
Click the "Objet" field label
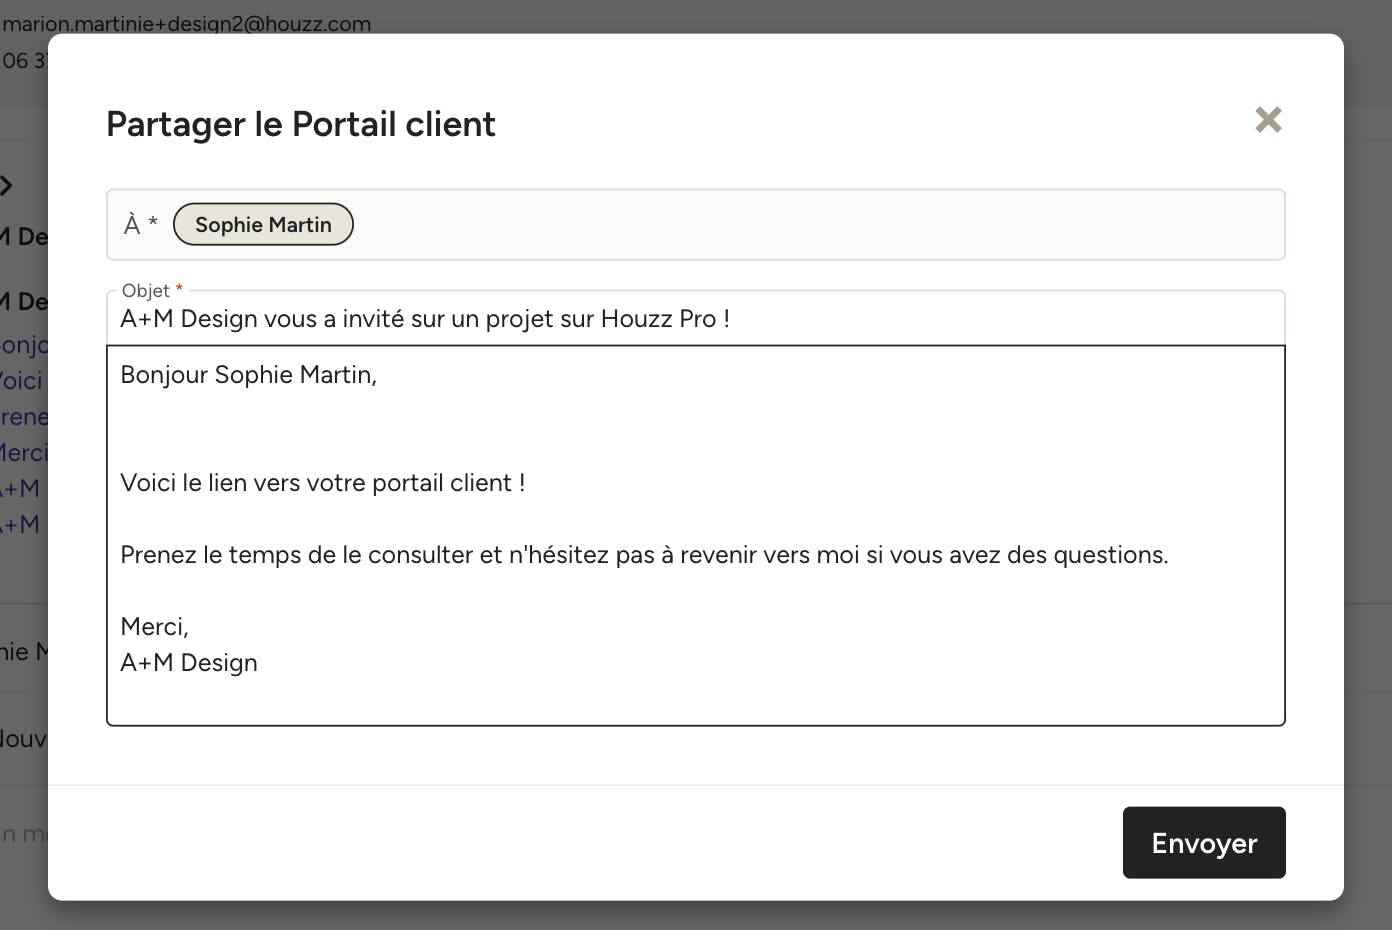146,290
